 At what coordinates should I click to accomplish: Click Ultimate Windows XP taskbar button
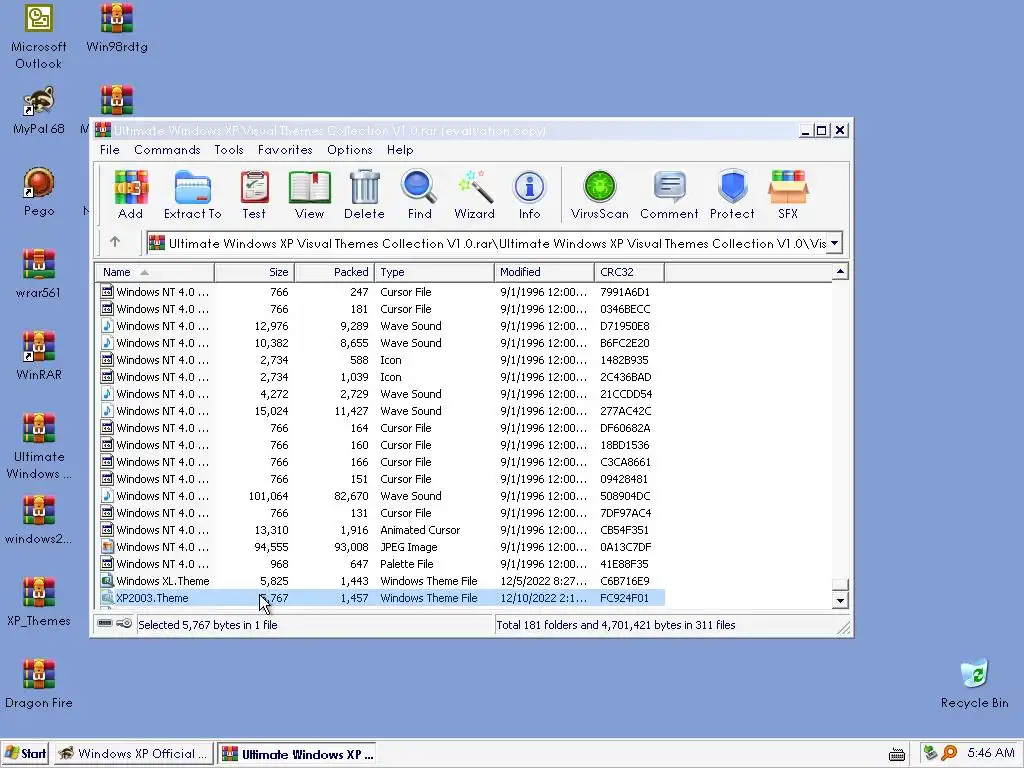(x=298, y=754)
